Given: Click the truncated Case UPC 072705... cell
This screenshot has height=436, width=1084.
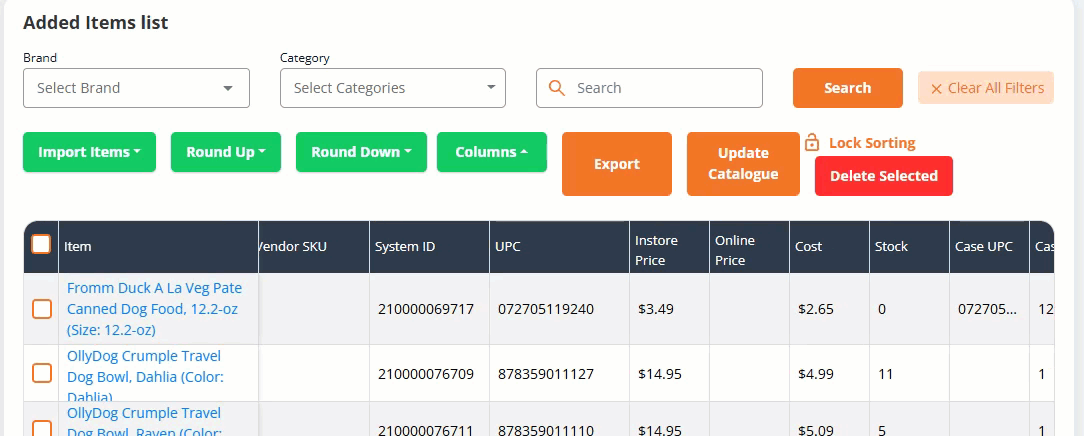Looking at the screenshot, I should click(x=987, y=309).
